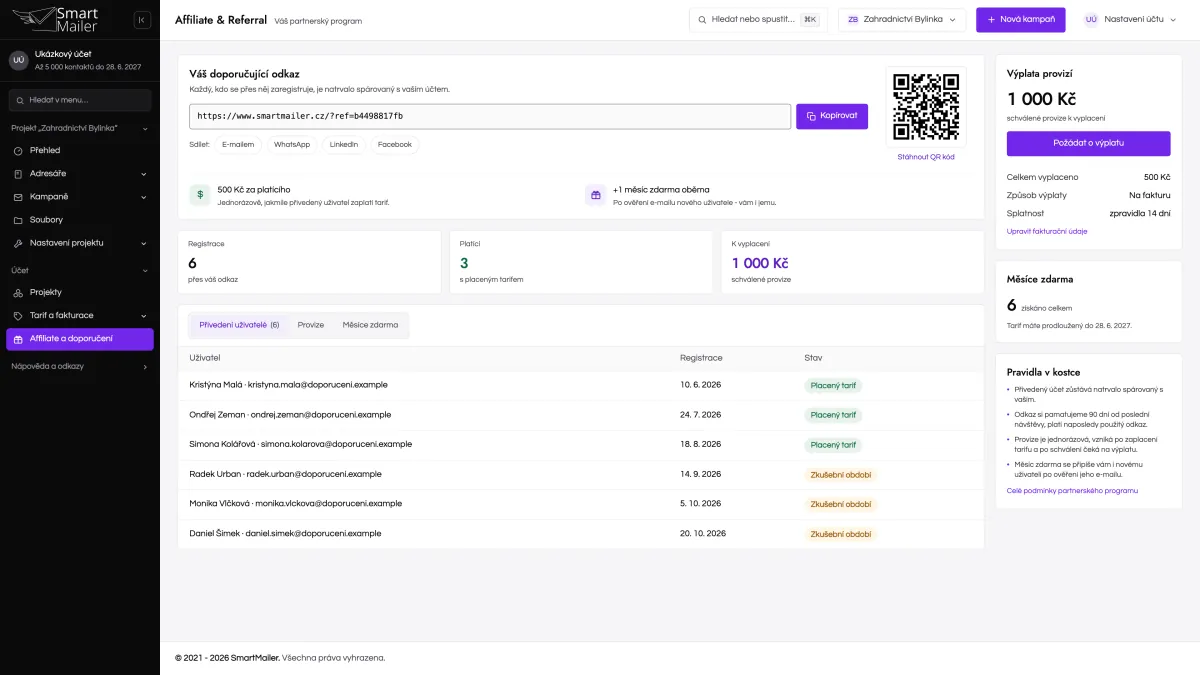
Task: Open Projekty in the sidebar
Action: [x=80, y=292]
